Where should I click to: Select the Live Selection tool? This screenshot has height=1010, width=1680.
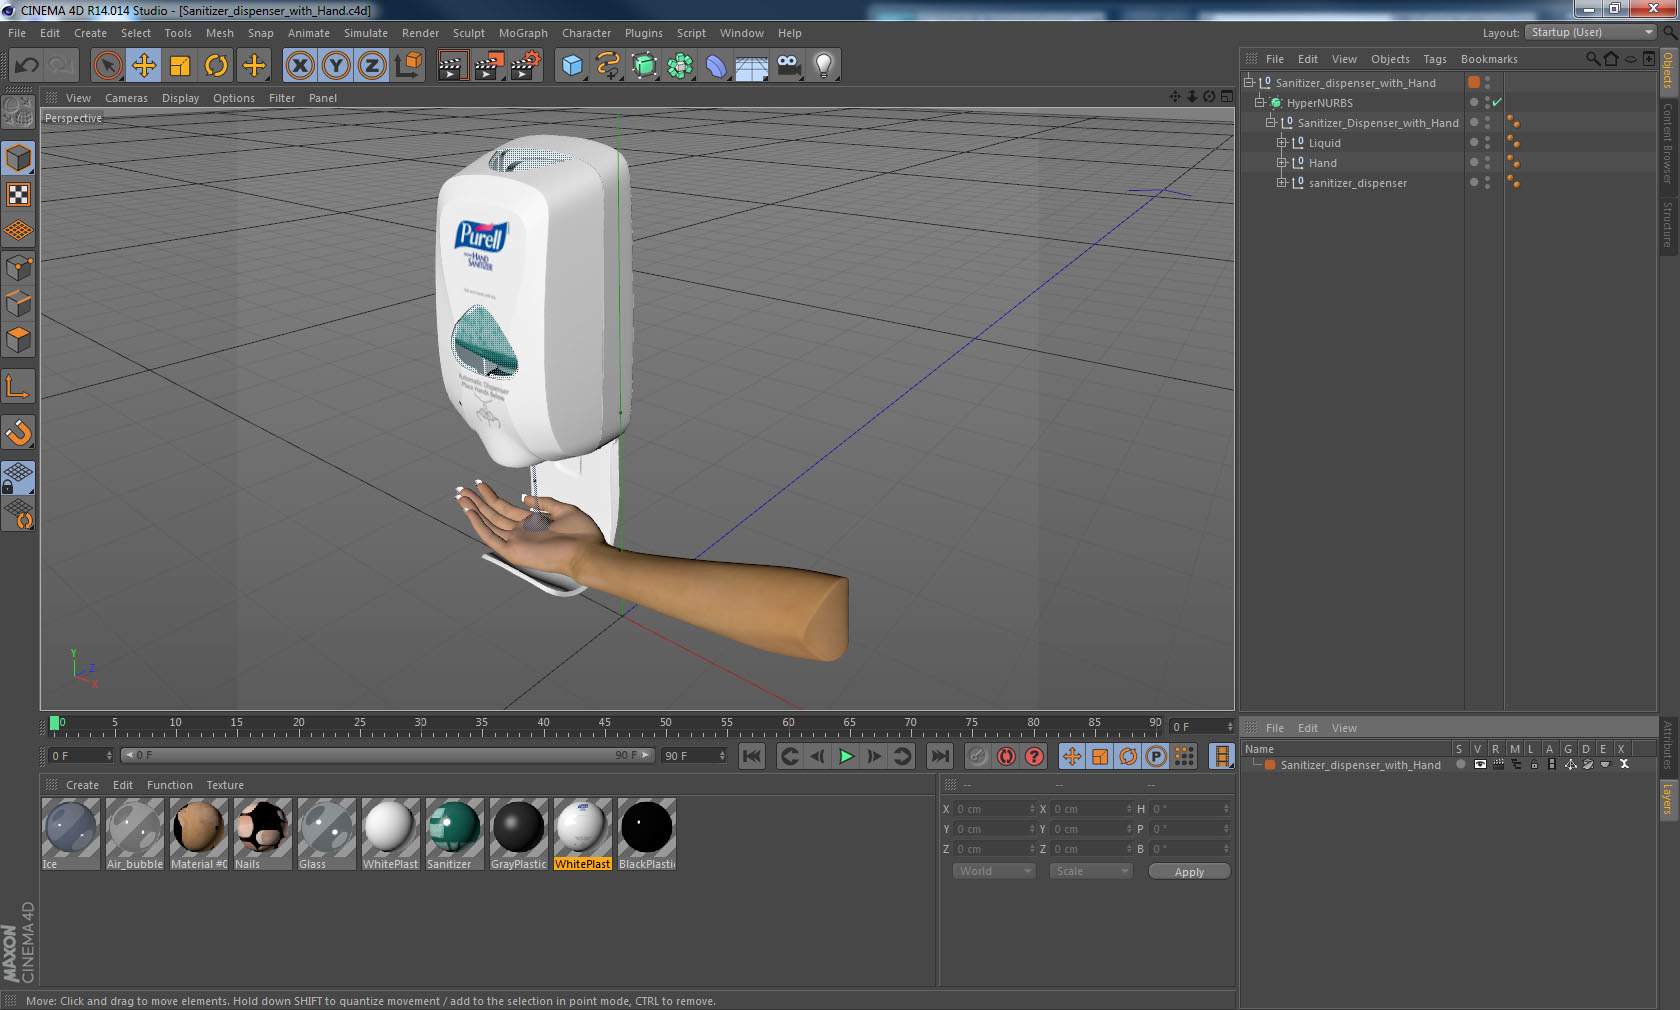[x=107, y=66]
